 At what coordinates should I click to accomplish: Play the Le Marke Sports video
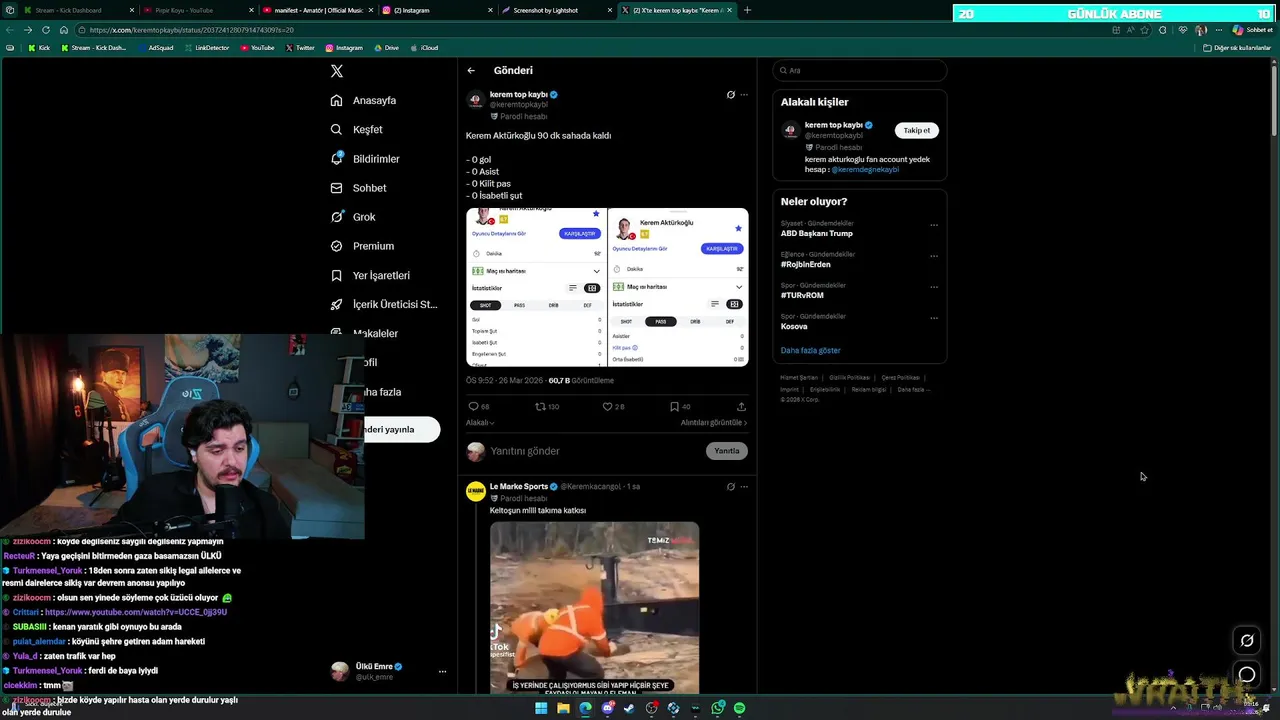pos(594,608)
